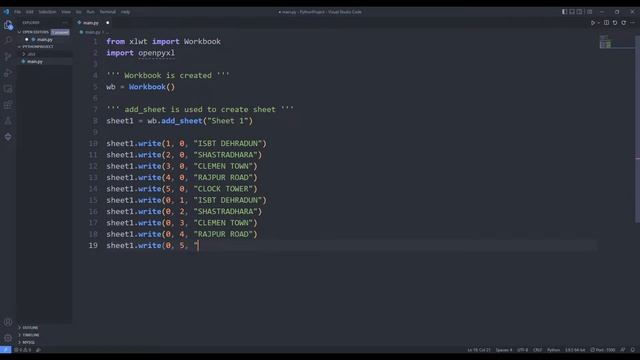640x360 pixels.
Task: Open the Manage gear icon
Action: click(8, 338)
